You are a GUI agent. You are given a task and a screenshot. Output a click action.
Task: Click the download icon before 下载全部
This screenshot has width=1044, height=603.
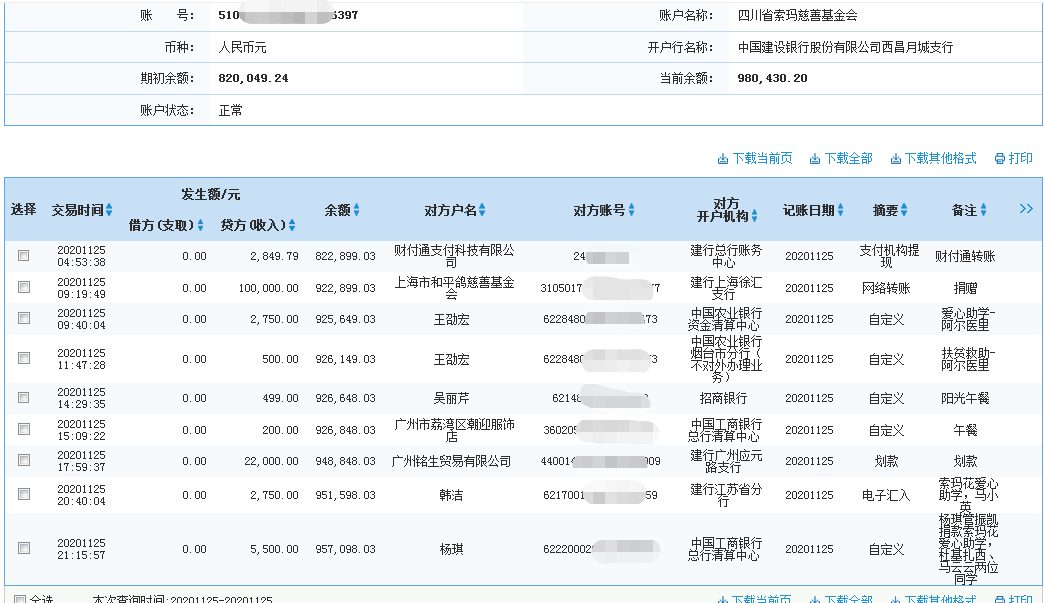pos(815,159)
